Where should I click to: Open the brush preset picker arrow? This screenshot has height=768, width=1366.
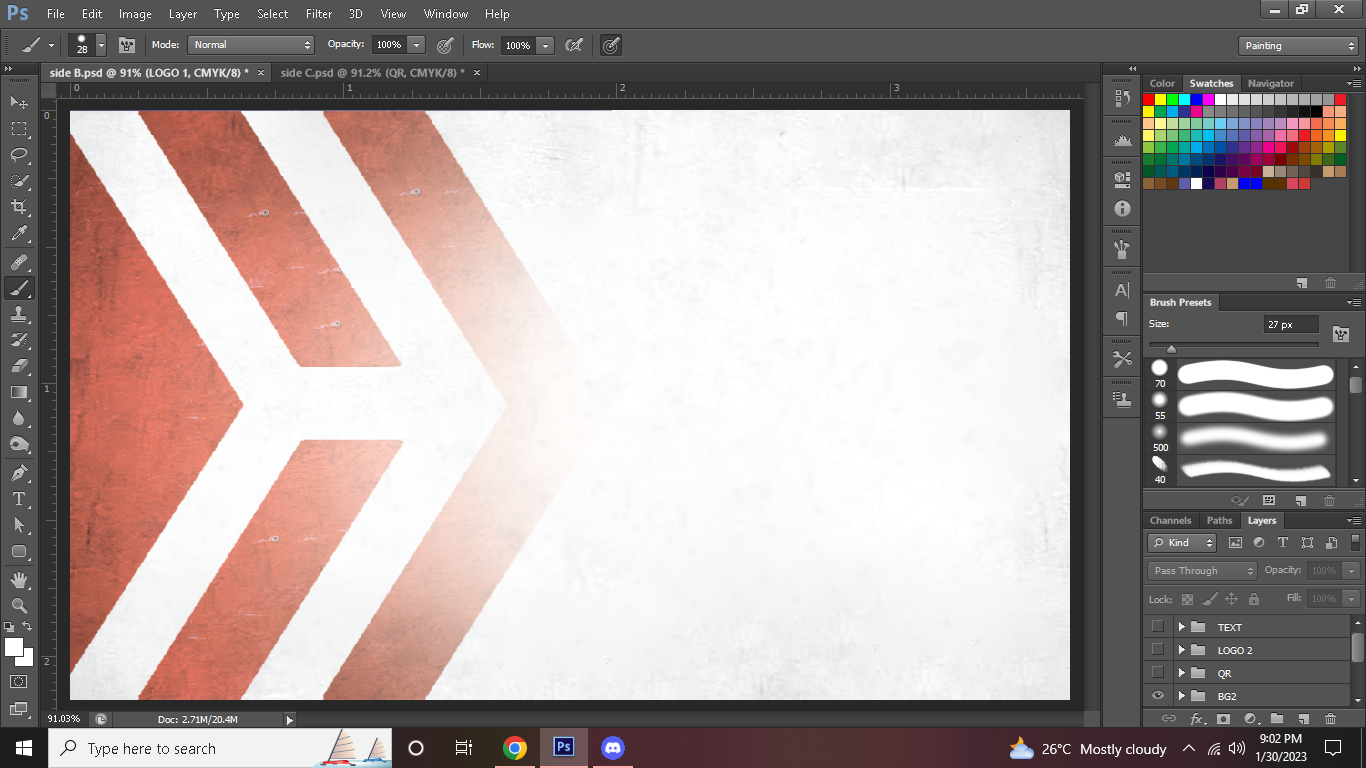coord(101,45)
